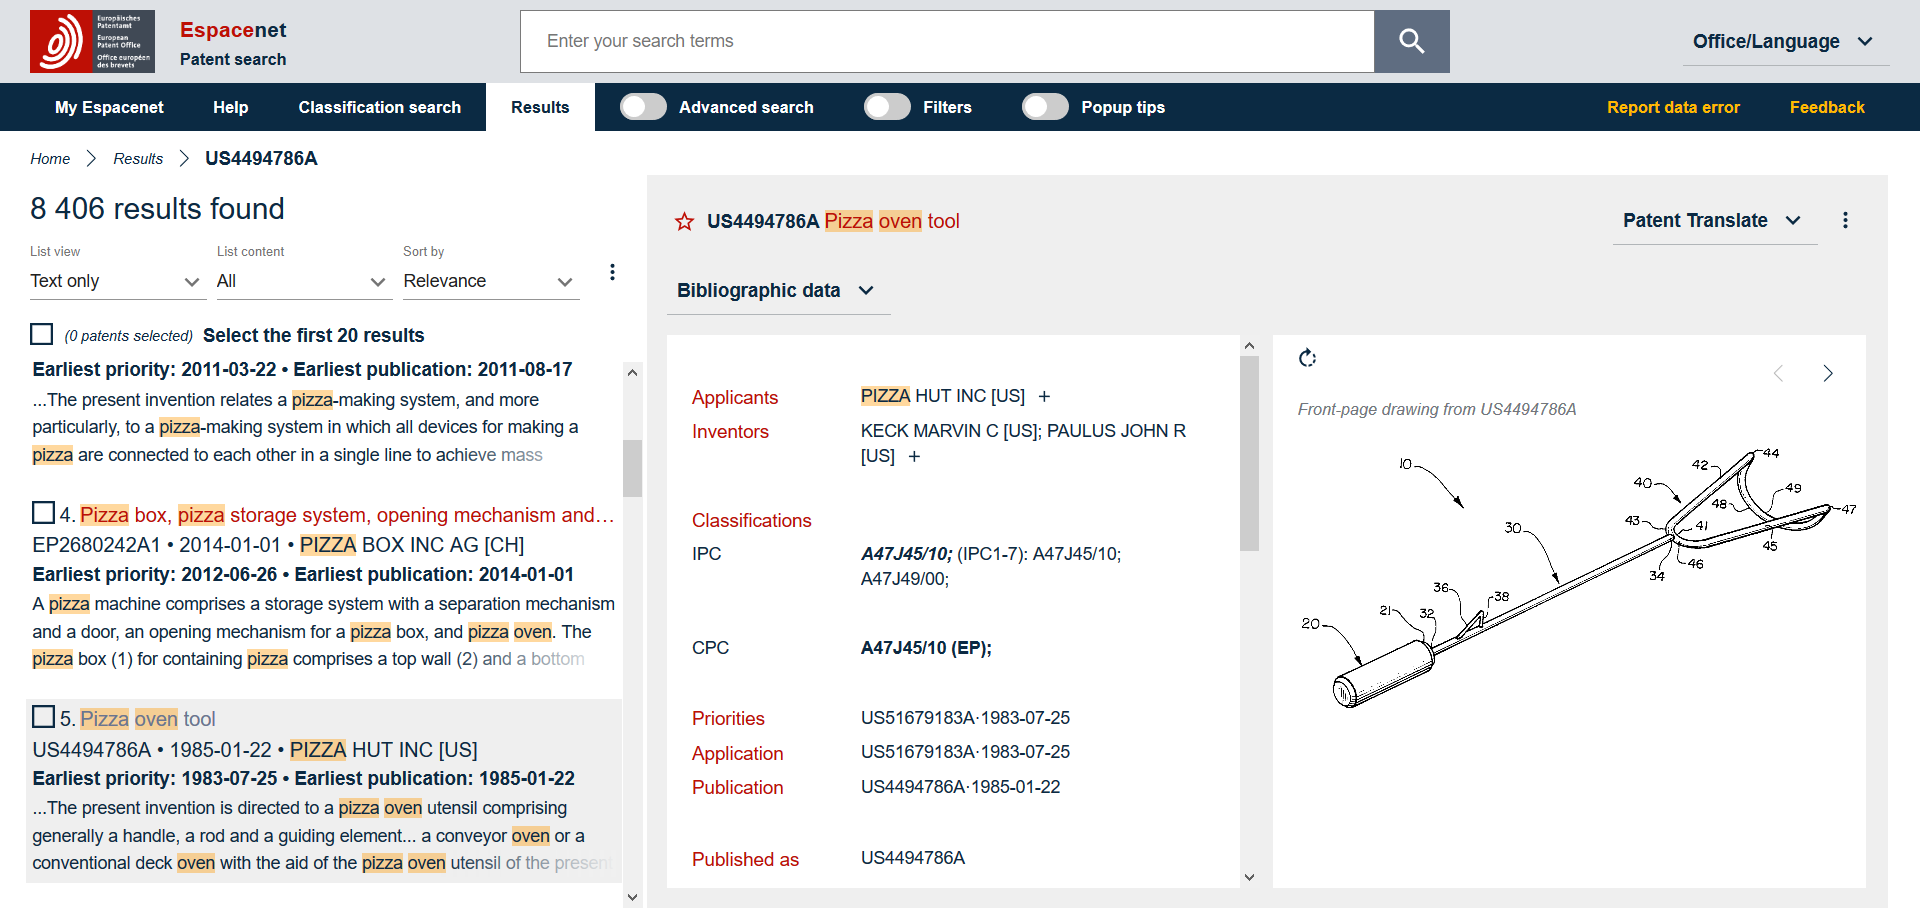Open the List view Text only dropdown
Viewport: 1920px width, 910px height.
[x=117, y=281]
